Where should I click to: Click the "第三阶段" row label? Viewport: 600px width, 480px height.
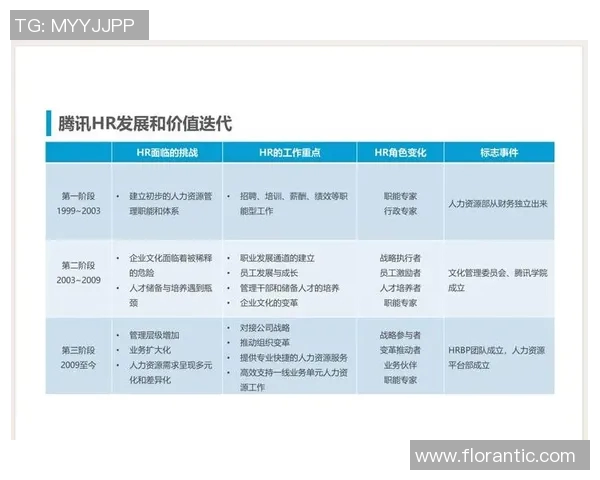point(78,350)
